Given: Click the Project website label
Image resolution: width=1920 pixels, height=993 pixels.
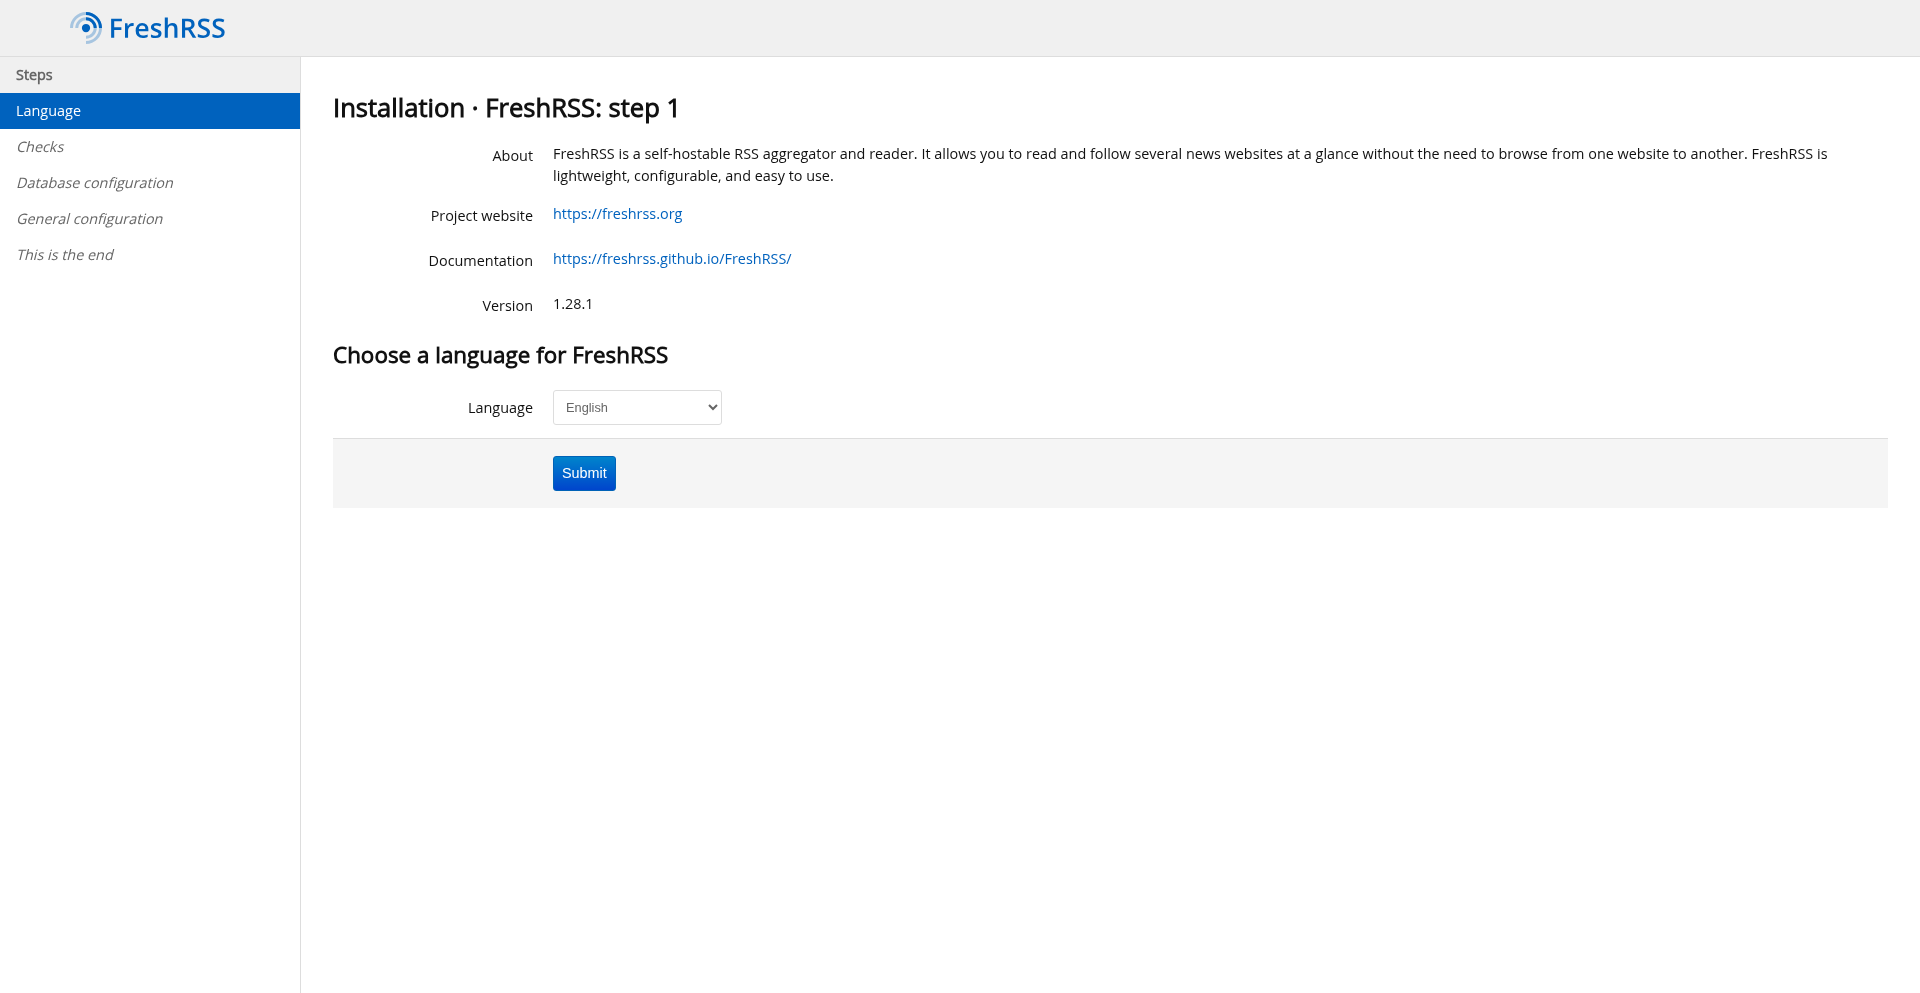Looking at the screenshot, I should 481,216.
